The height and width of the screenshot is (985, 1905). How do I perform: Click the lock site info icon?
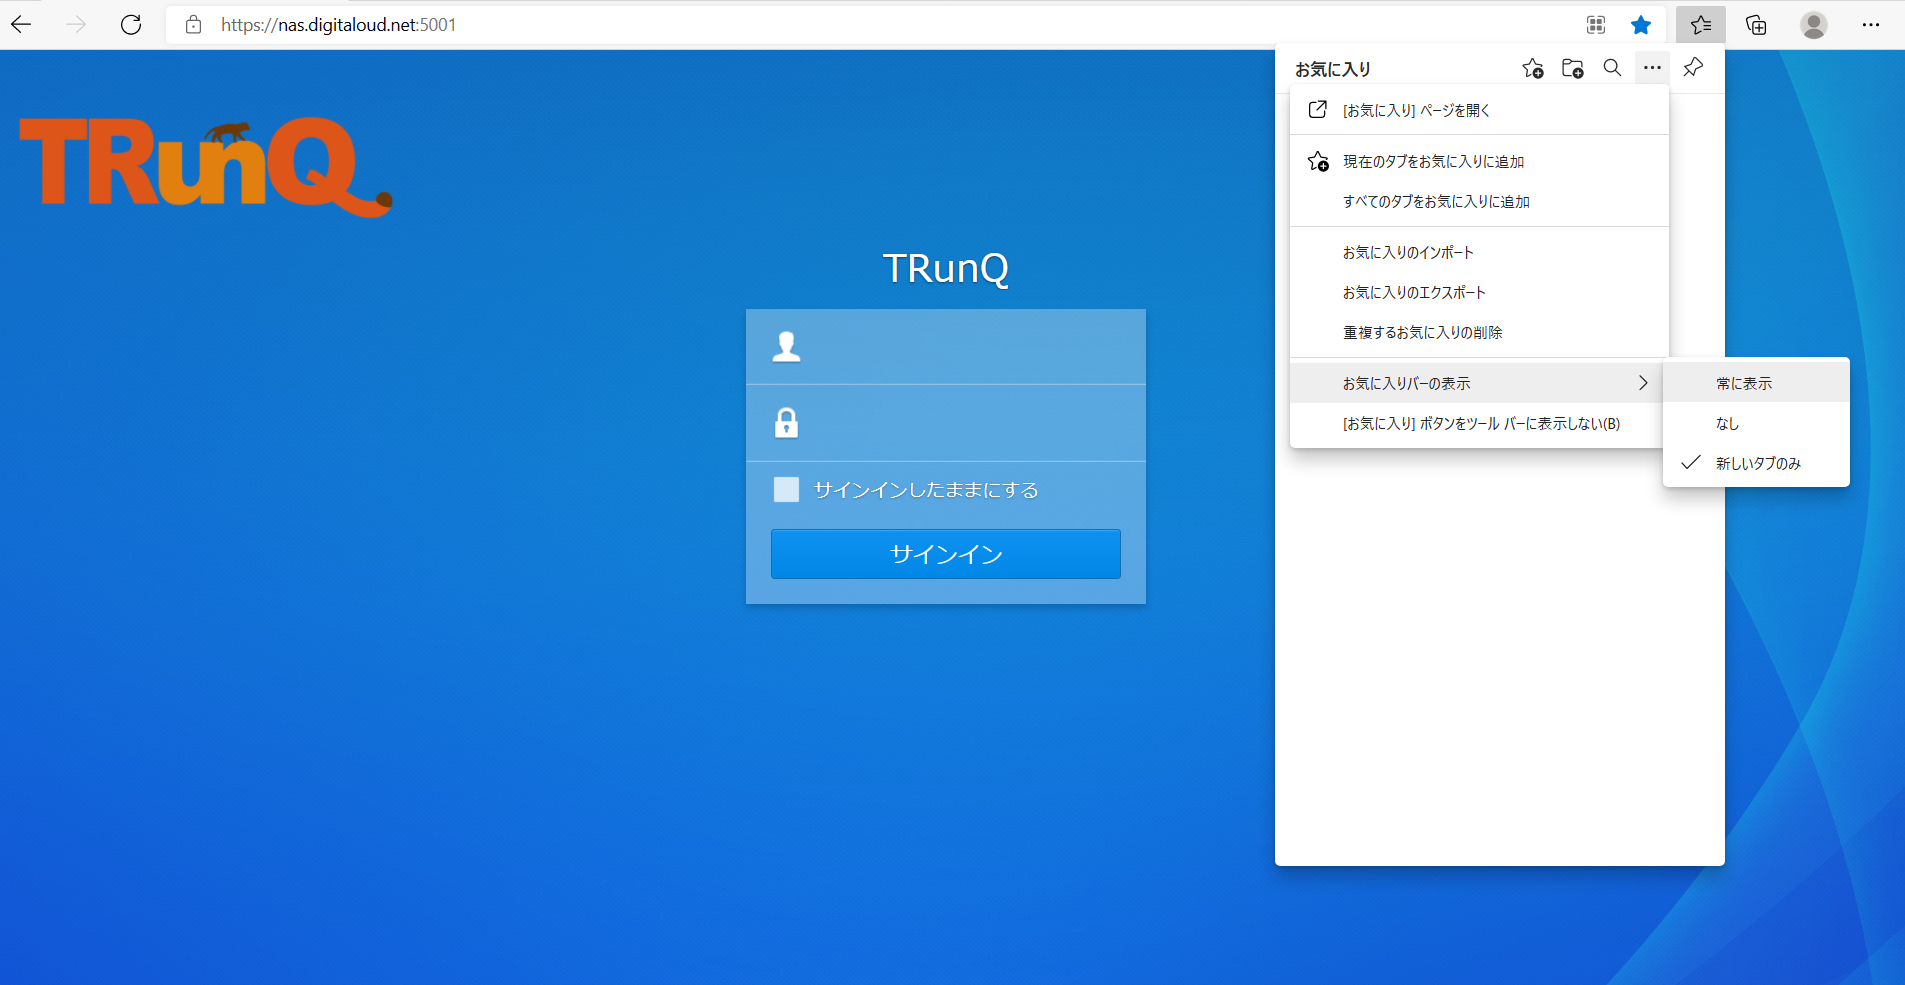(194, 25)
